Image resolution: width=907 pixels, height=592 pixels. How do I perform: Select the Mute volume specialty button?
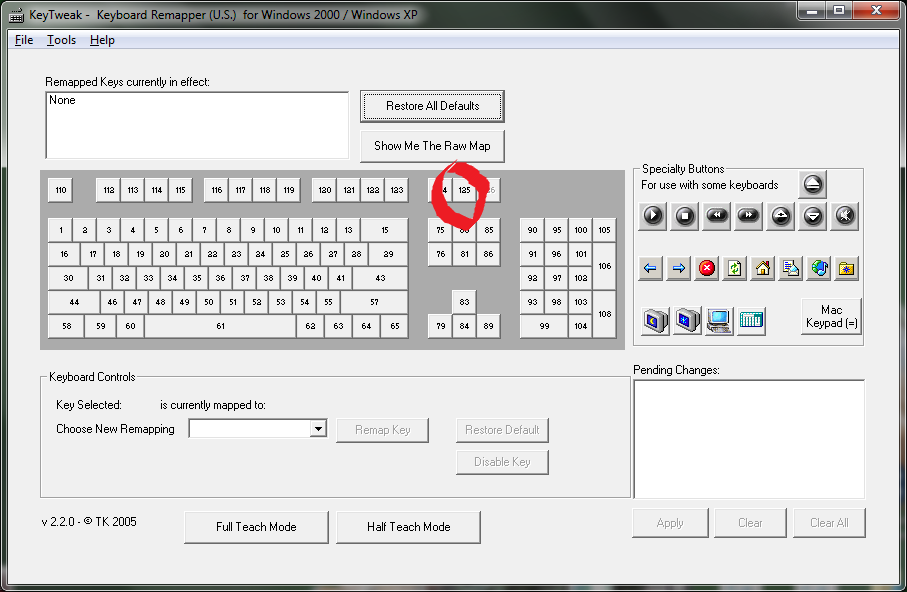845,215
